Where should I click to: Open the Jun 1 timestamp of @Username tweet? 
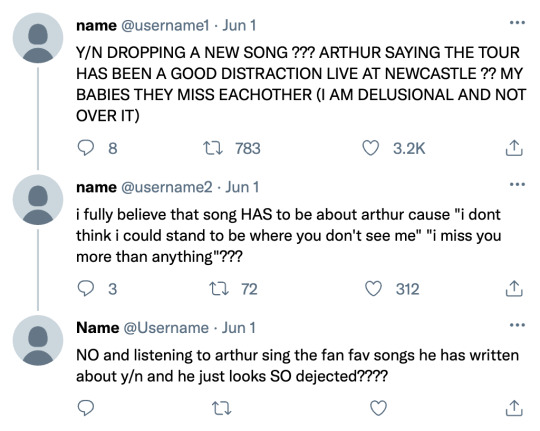pyautogui.click(x=238, y=328)
